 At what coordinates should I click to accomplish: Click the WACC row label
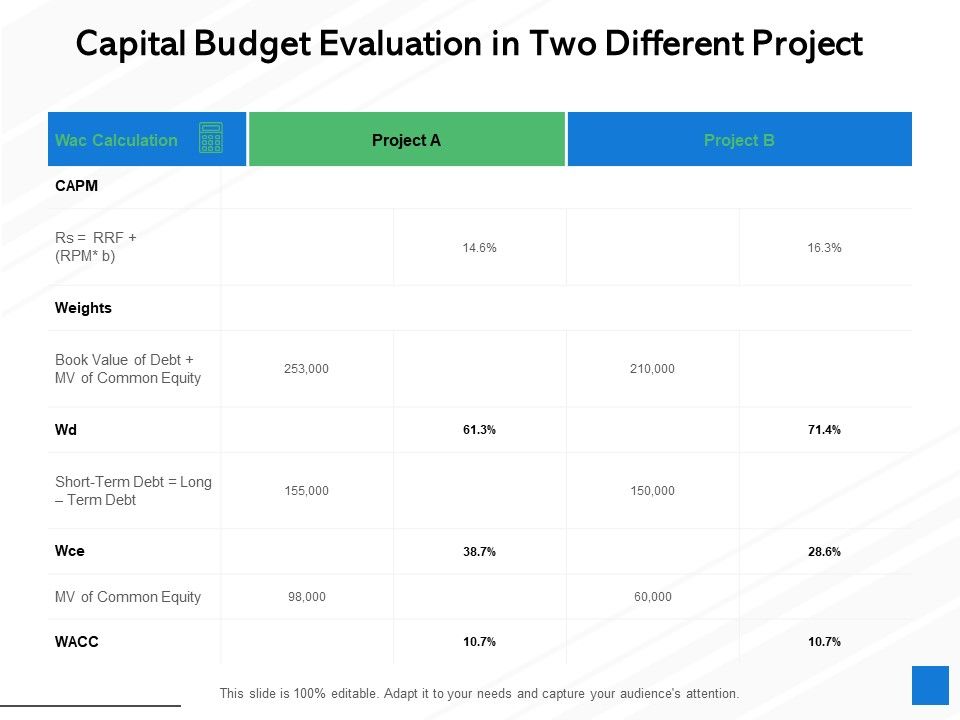click(77, 642)
